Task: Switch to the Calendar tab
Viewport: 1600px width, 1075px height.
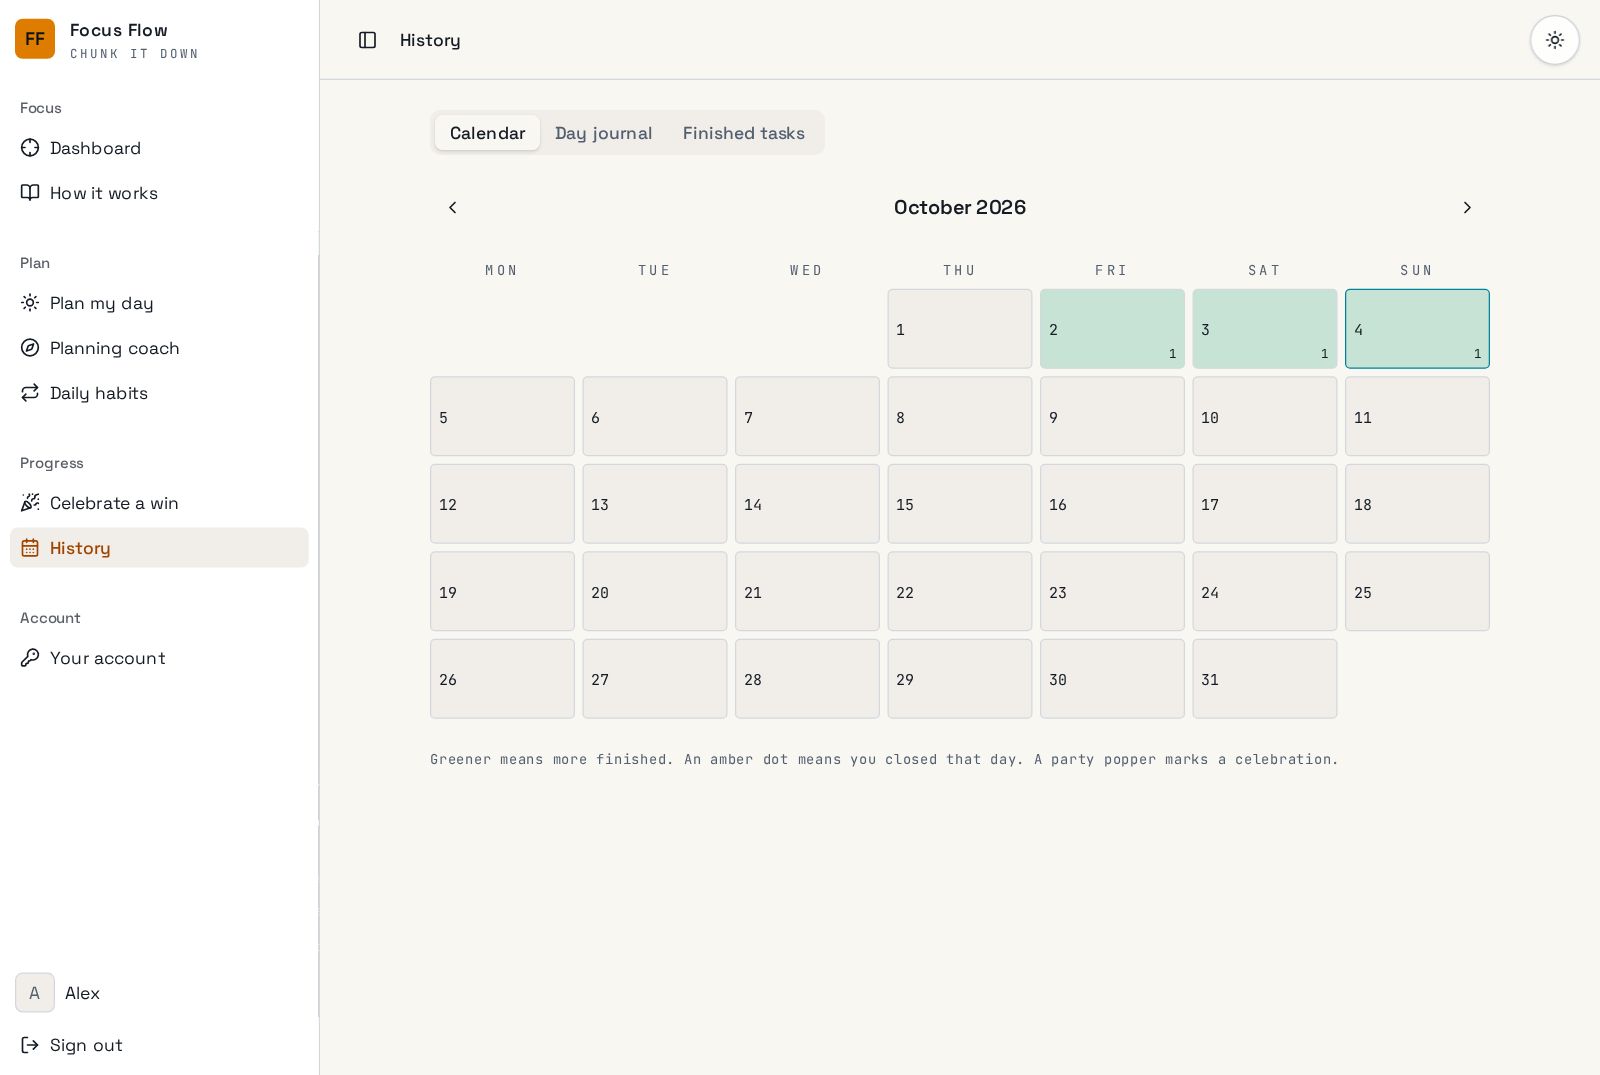Action: pyautogui.click(x=487, y=133)
